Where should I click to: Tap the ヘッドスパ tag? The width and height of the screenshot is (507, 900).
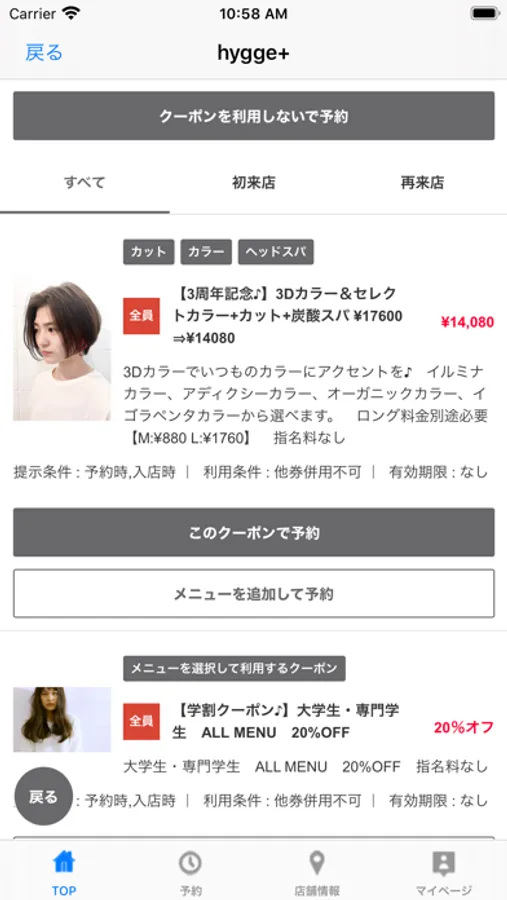276,252
